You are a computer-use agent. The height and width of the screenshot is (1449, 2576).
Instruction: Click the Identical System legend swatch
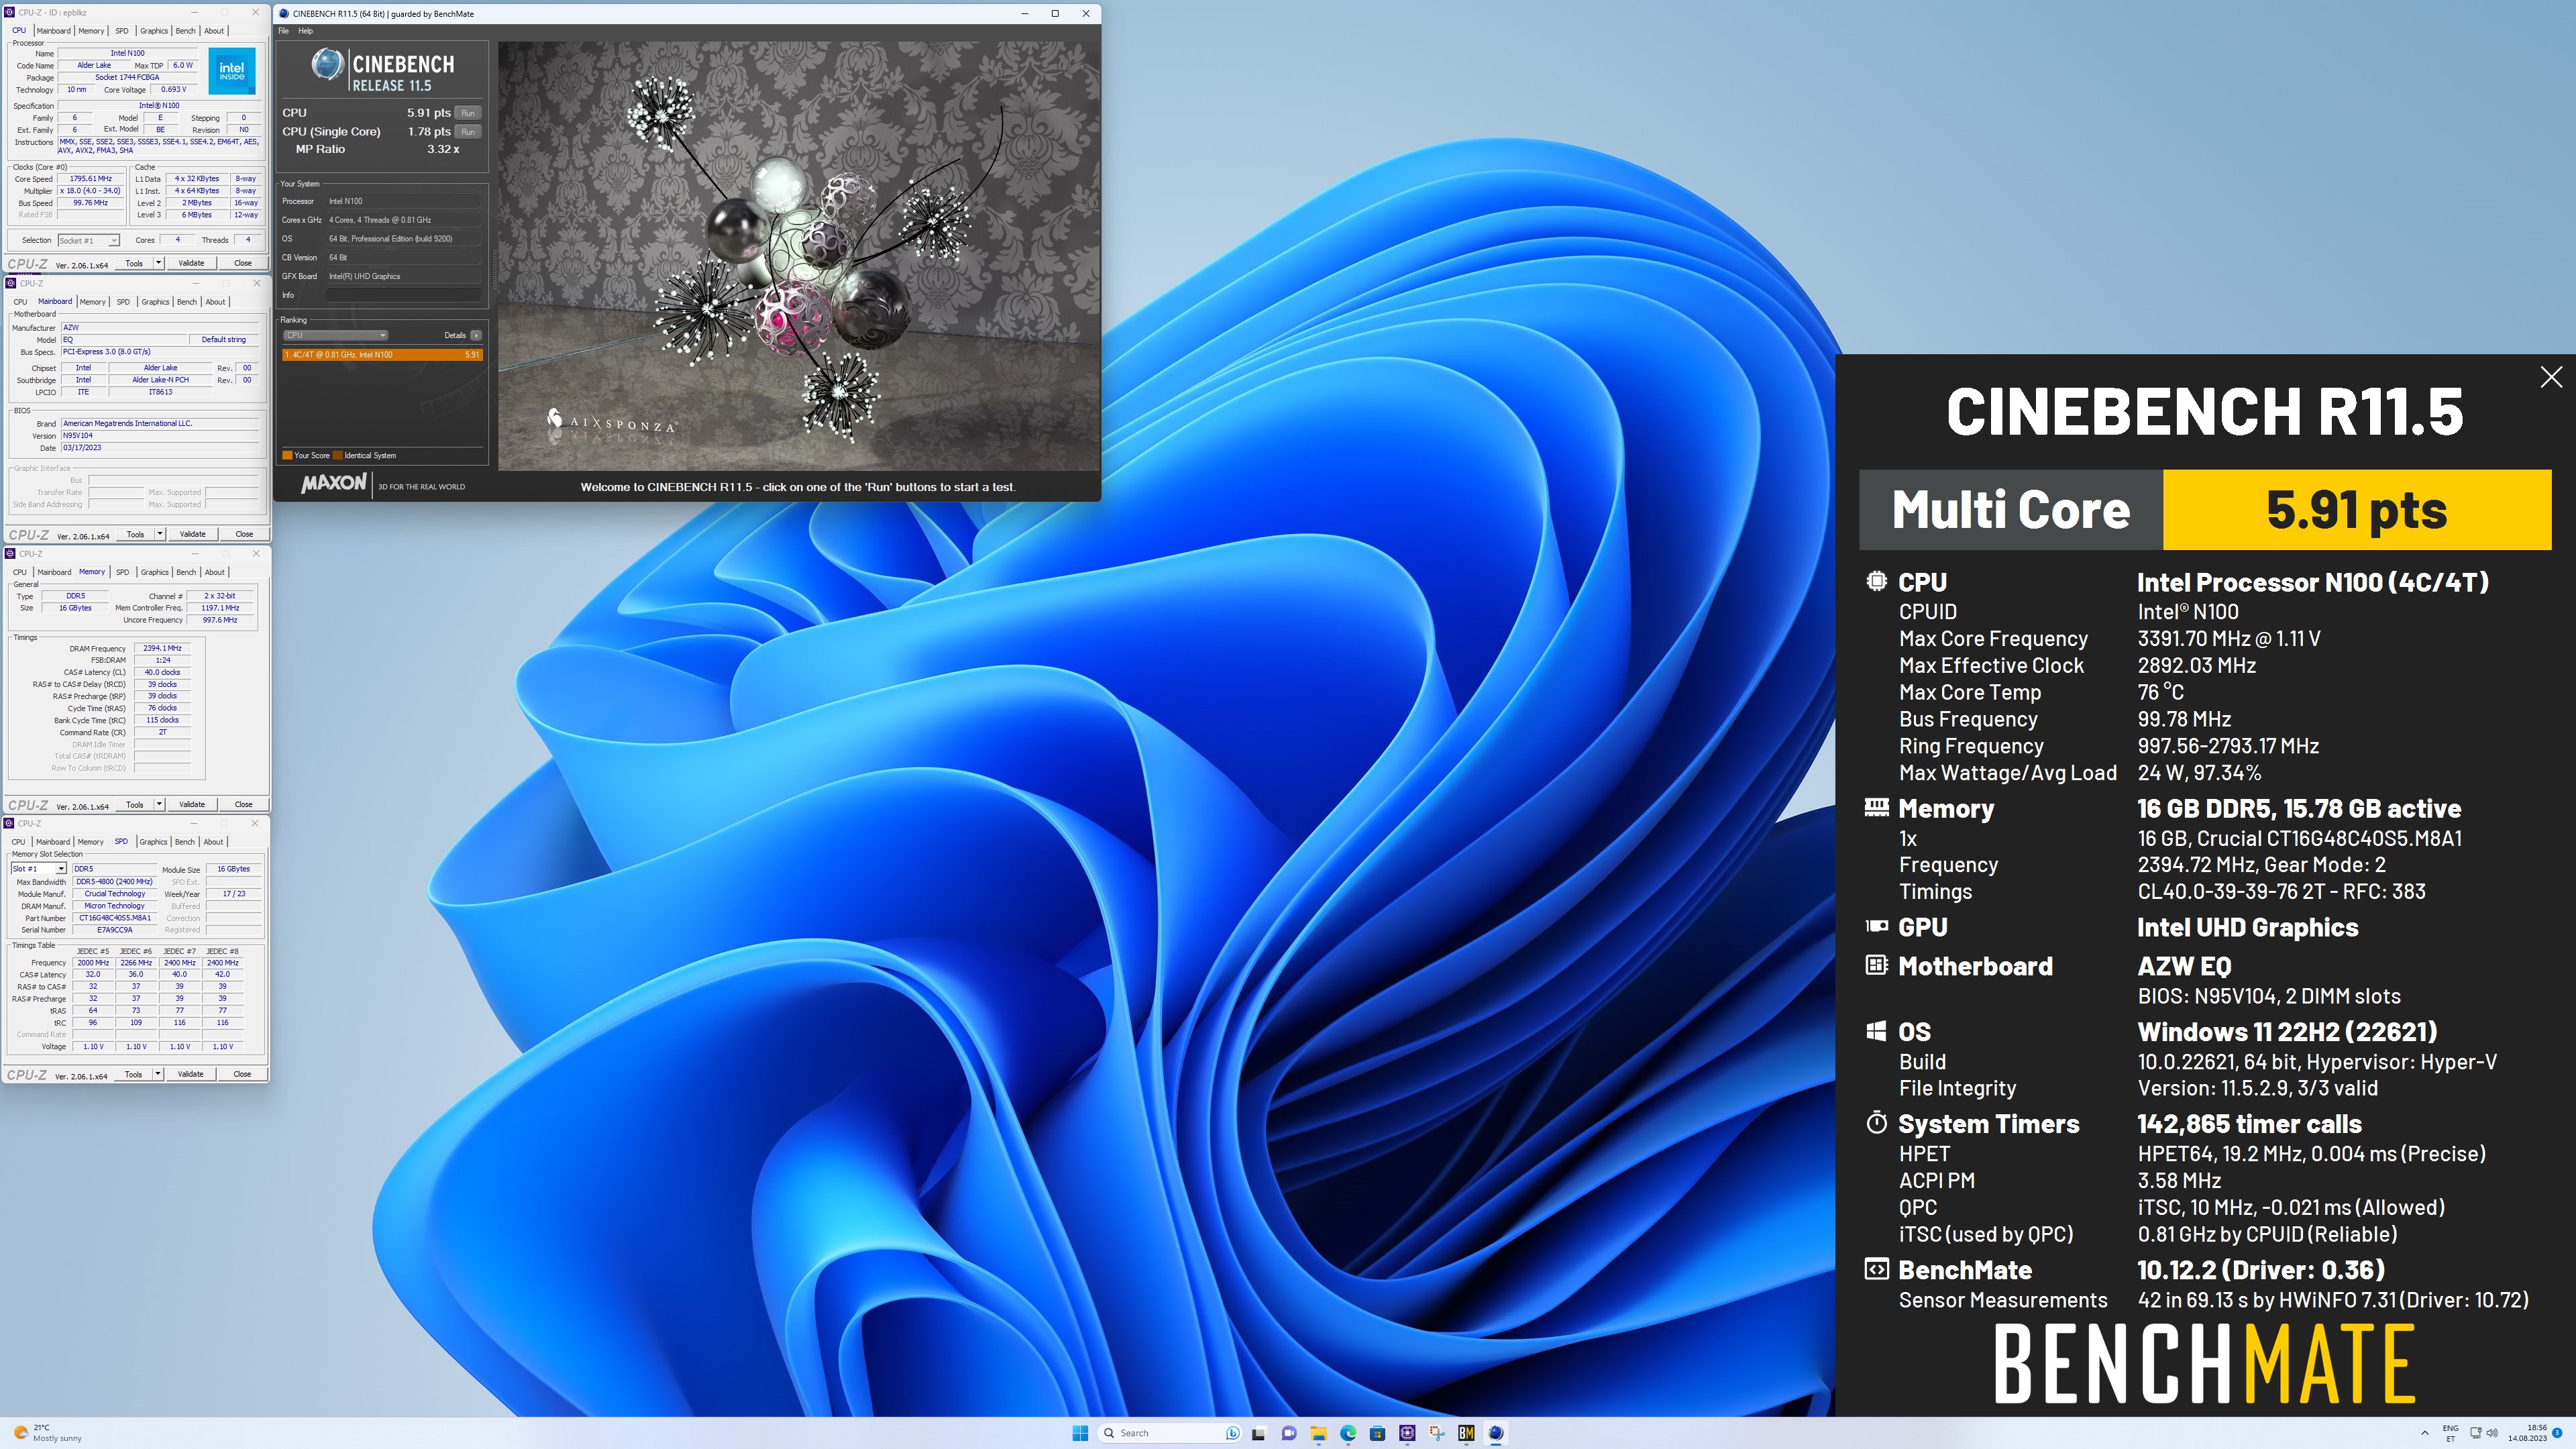(338, 456)
